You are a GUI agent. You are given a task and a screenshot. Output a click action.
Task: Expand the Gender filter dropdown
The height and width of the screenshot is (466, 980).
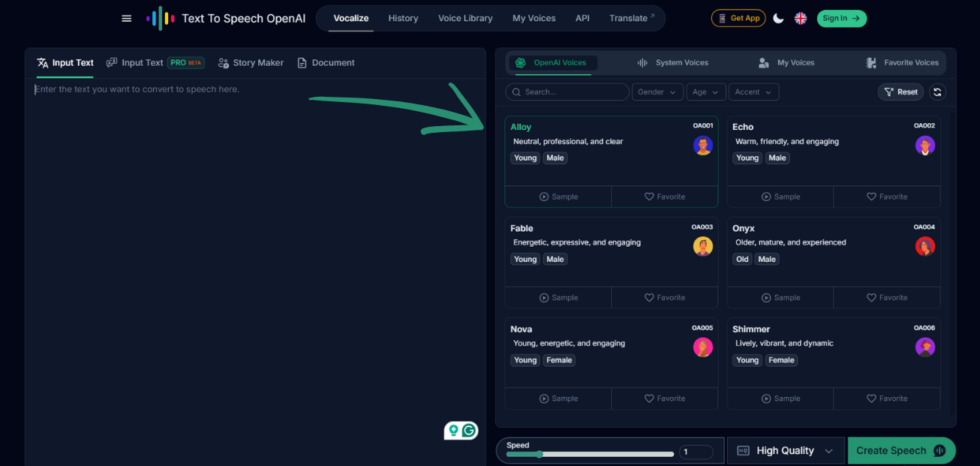point(657,92)
